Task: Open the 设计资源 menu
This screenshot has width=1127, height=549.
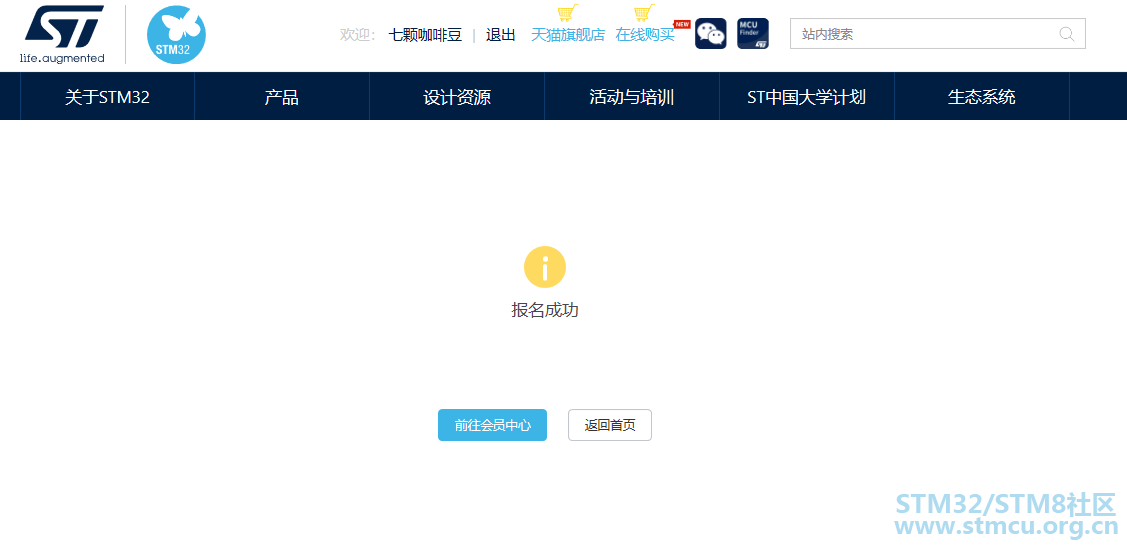Action: click(x=456, y=97)
